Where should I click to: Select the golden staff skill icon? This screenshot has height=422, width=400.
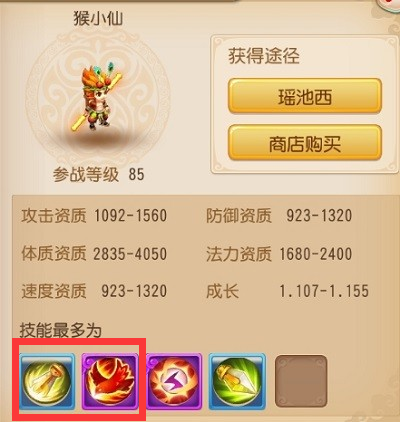click(x=47, y=382)
